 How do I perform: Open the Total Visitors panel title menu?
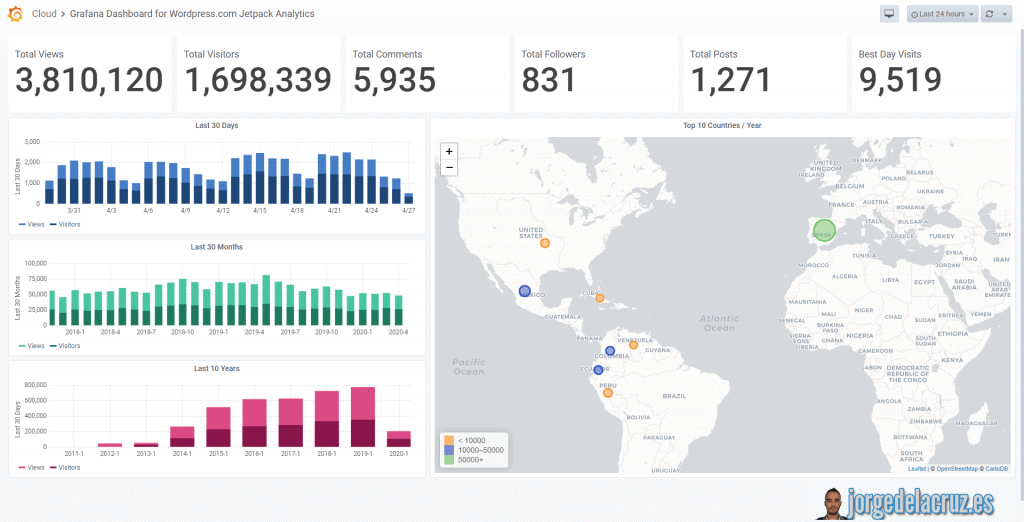pyautogui.click(x=212, y=54)
